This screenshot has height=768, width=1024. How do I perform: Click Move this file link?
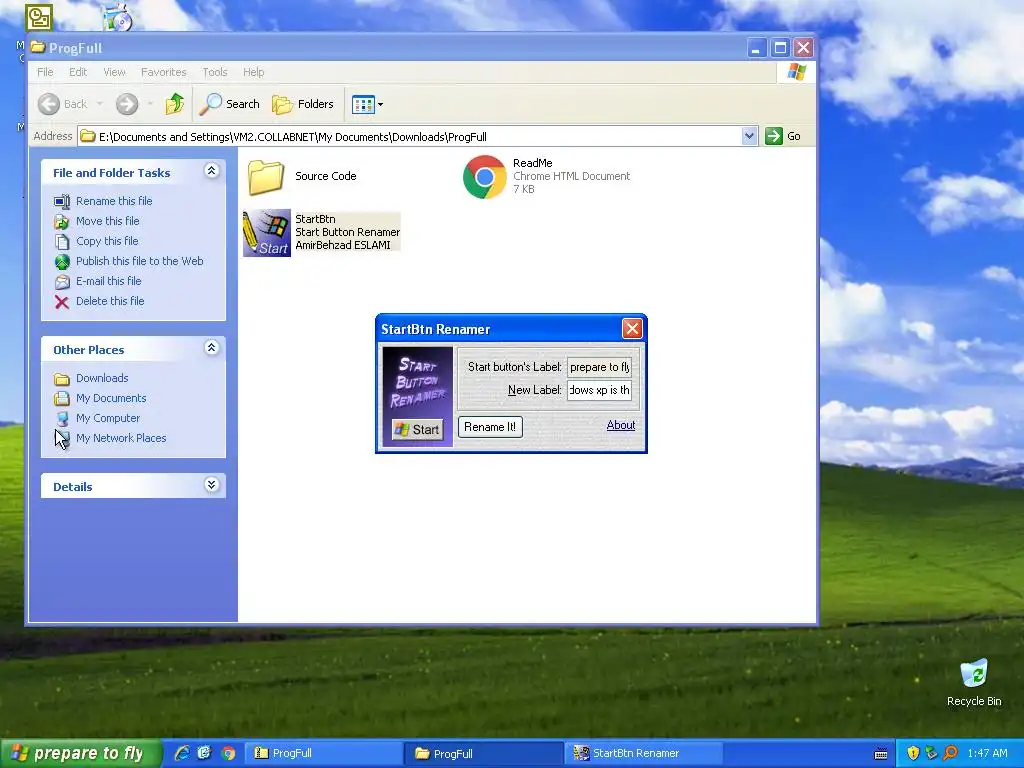(x=107, y=221)
